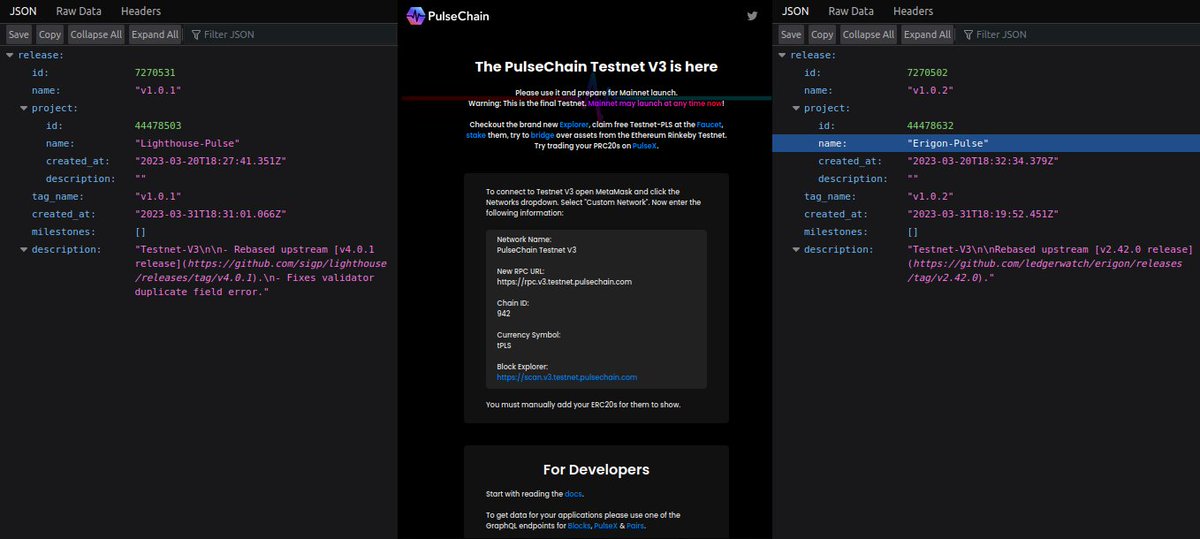The height and width of the screenshot is (539, 1200).
Task: Collapse the release node in left JSON viewer
Action: (x=10, y=55)
